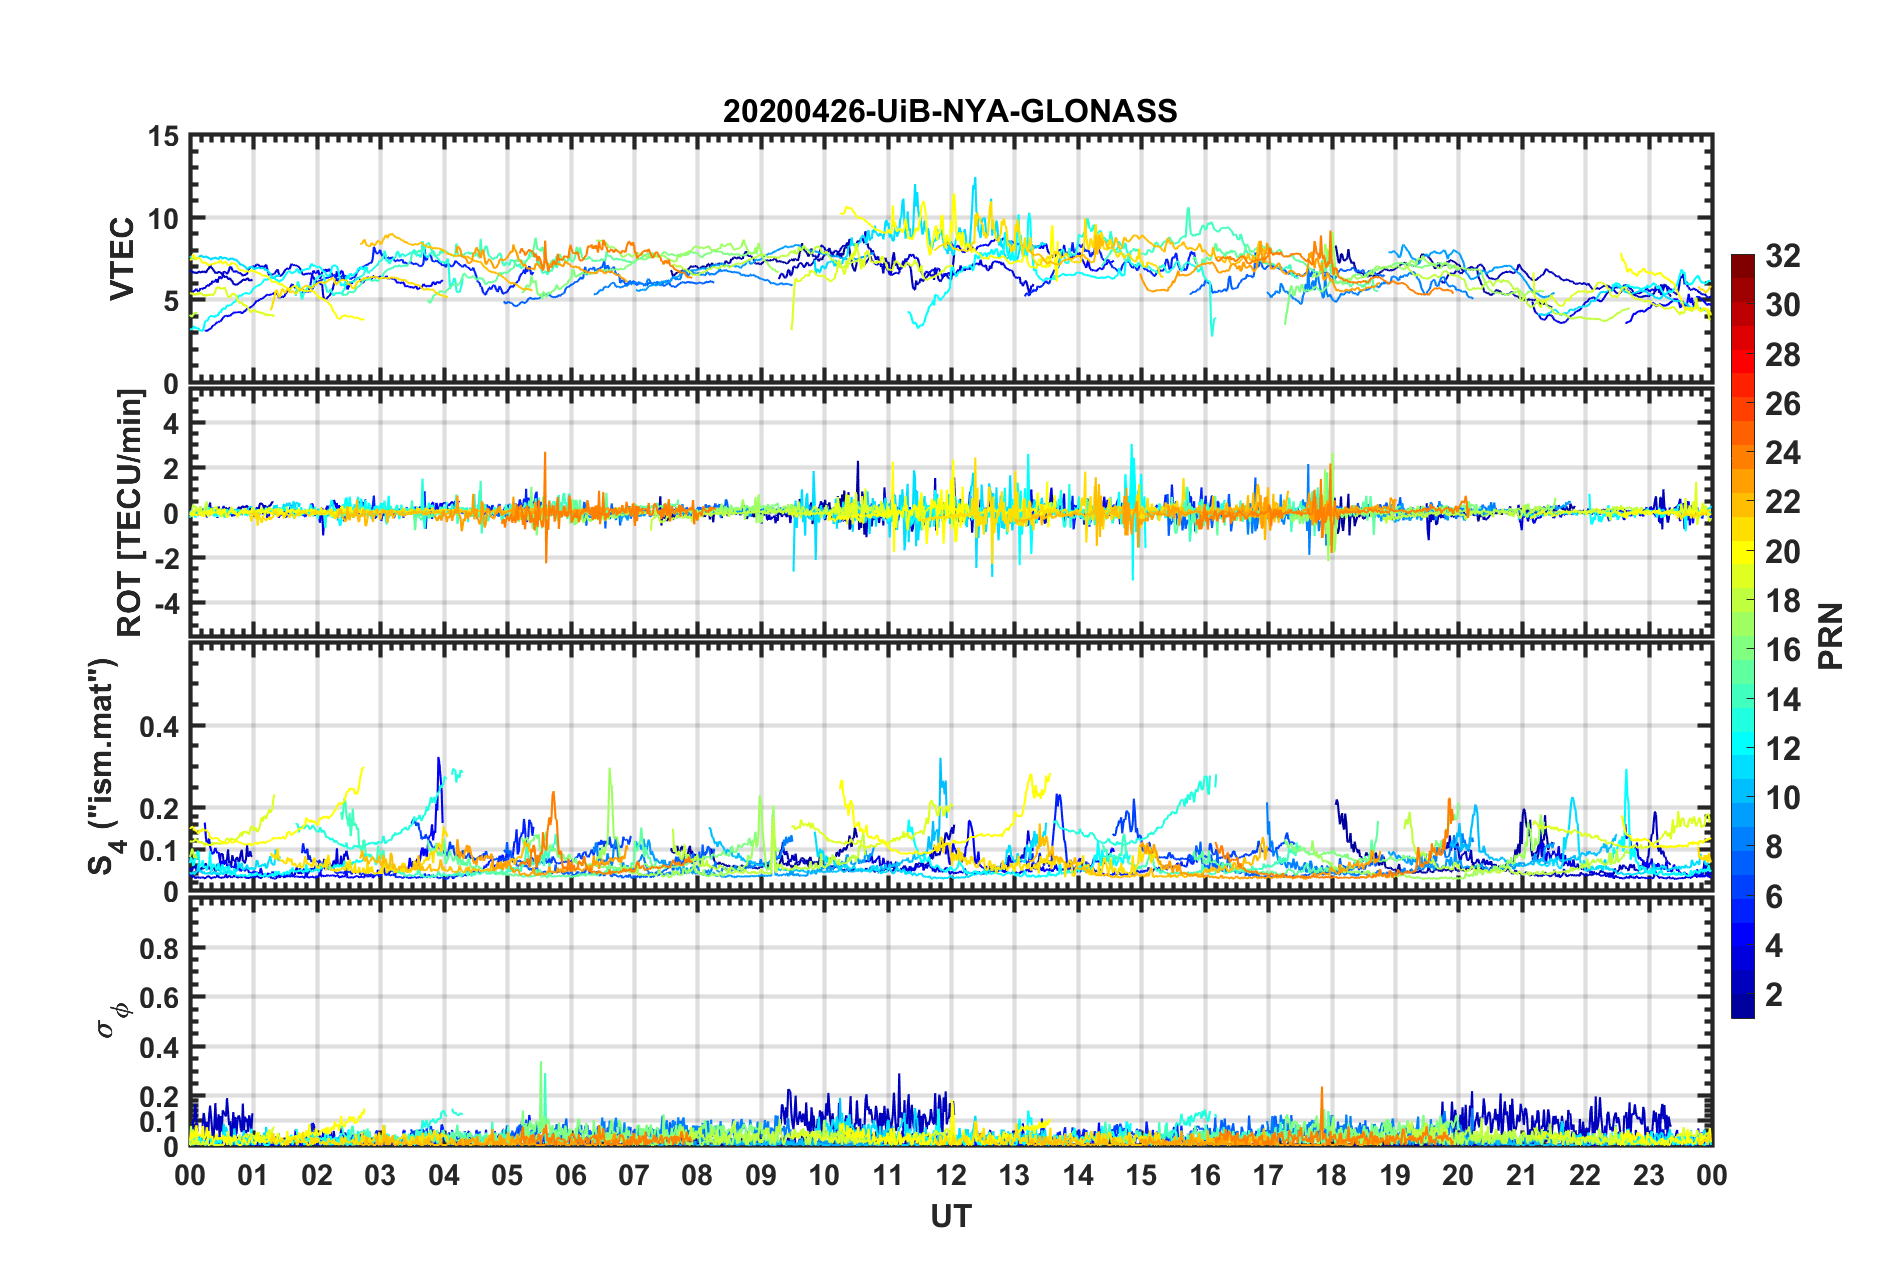1902x1272 pixels.
Task: Click the ROT y-axis tick -4
Action: click(166, 603)
